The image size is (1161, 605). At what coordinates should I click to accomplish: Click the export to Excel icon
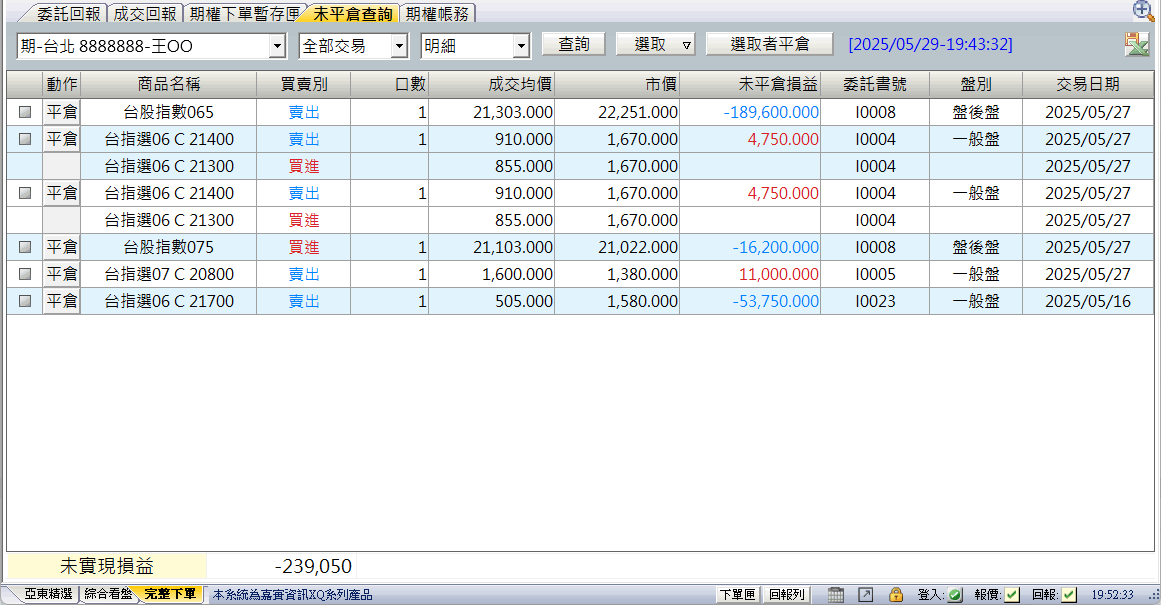(x=1136, y=45)
